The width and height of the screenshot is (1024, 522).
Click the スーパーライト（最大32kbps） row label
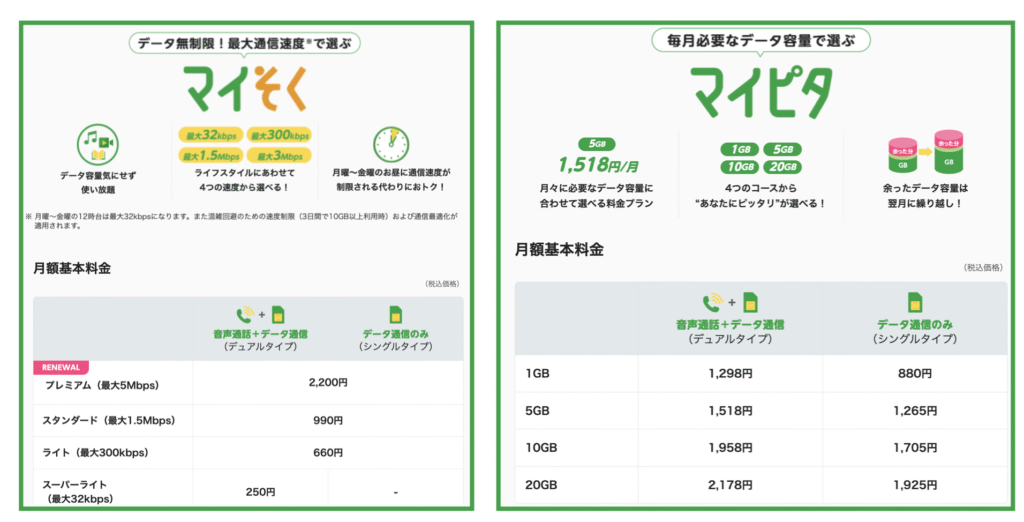click(78, 491)
